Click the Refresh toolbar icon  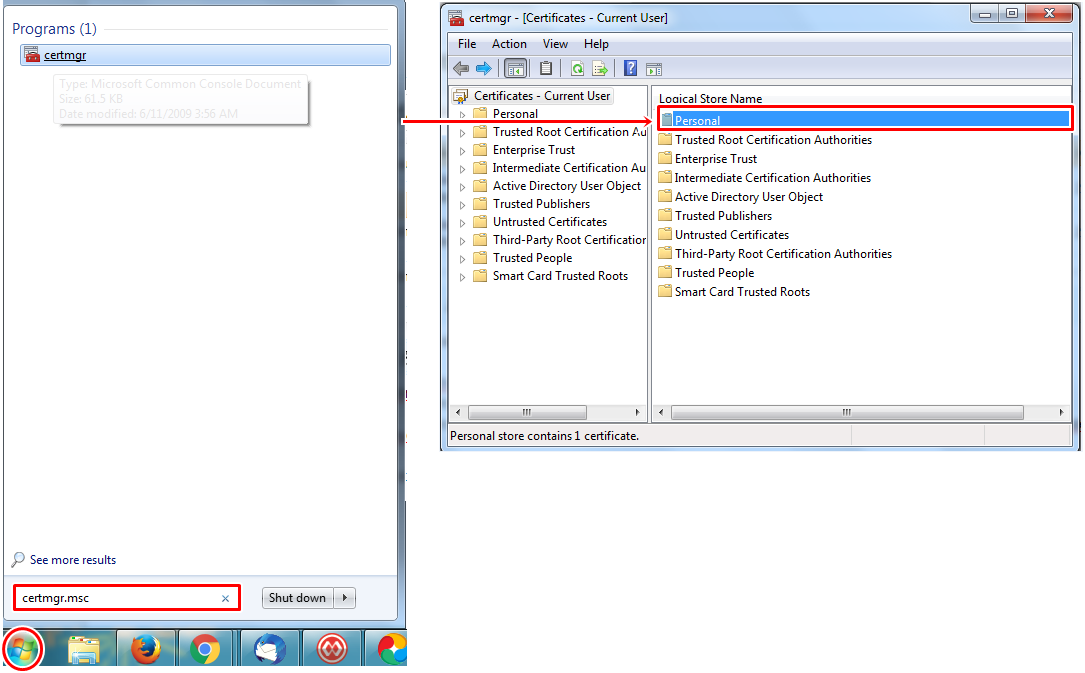click(x=577, y=68)
